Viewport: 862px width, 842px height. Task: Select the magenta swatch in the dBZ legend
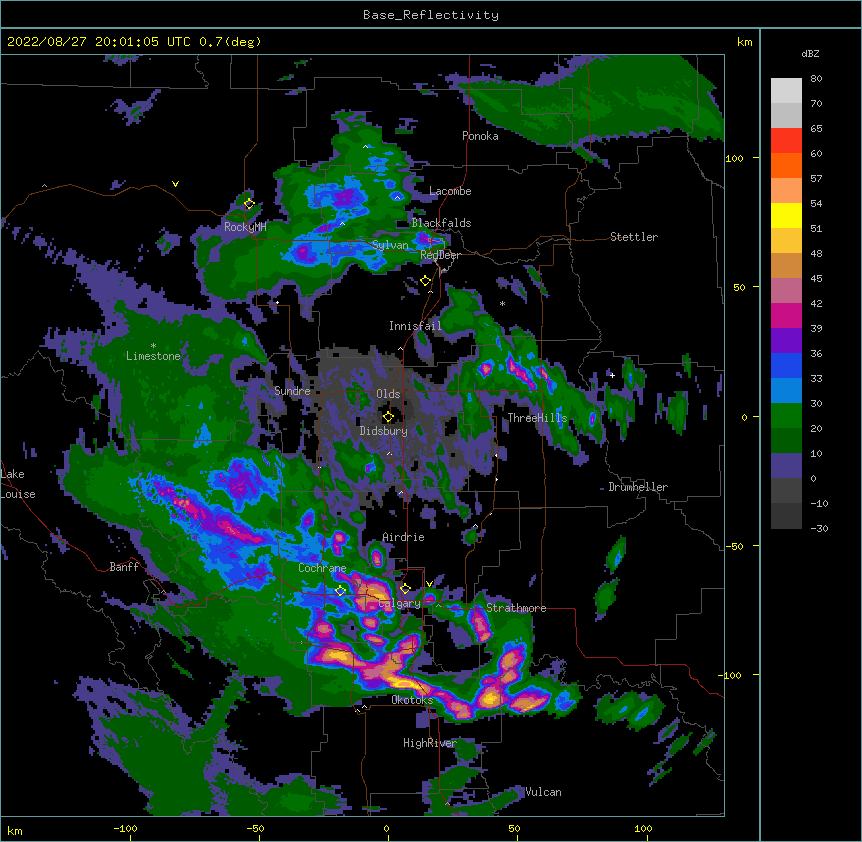point(786,315)
